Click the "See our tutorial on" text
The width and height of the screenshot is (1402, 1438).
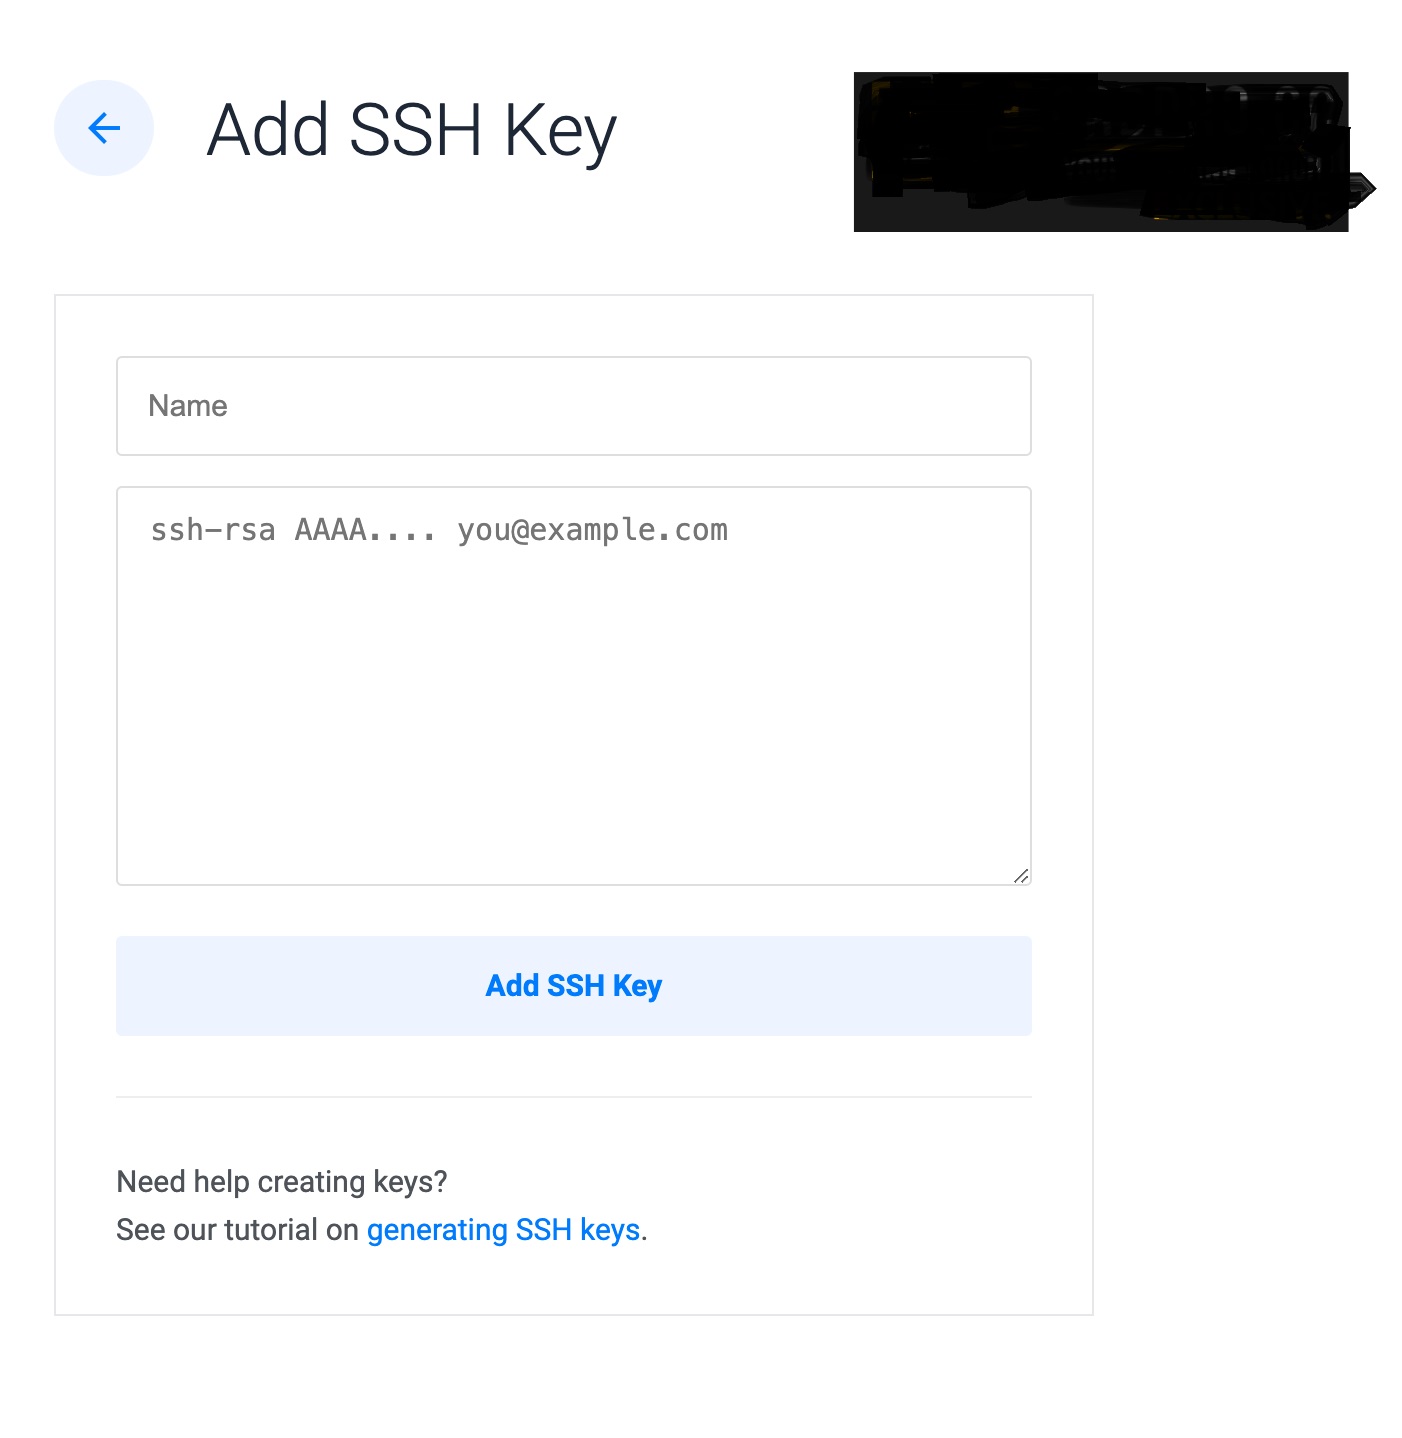tap(237, 1230)
